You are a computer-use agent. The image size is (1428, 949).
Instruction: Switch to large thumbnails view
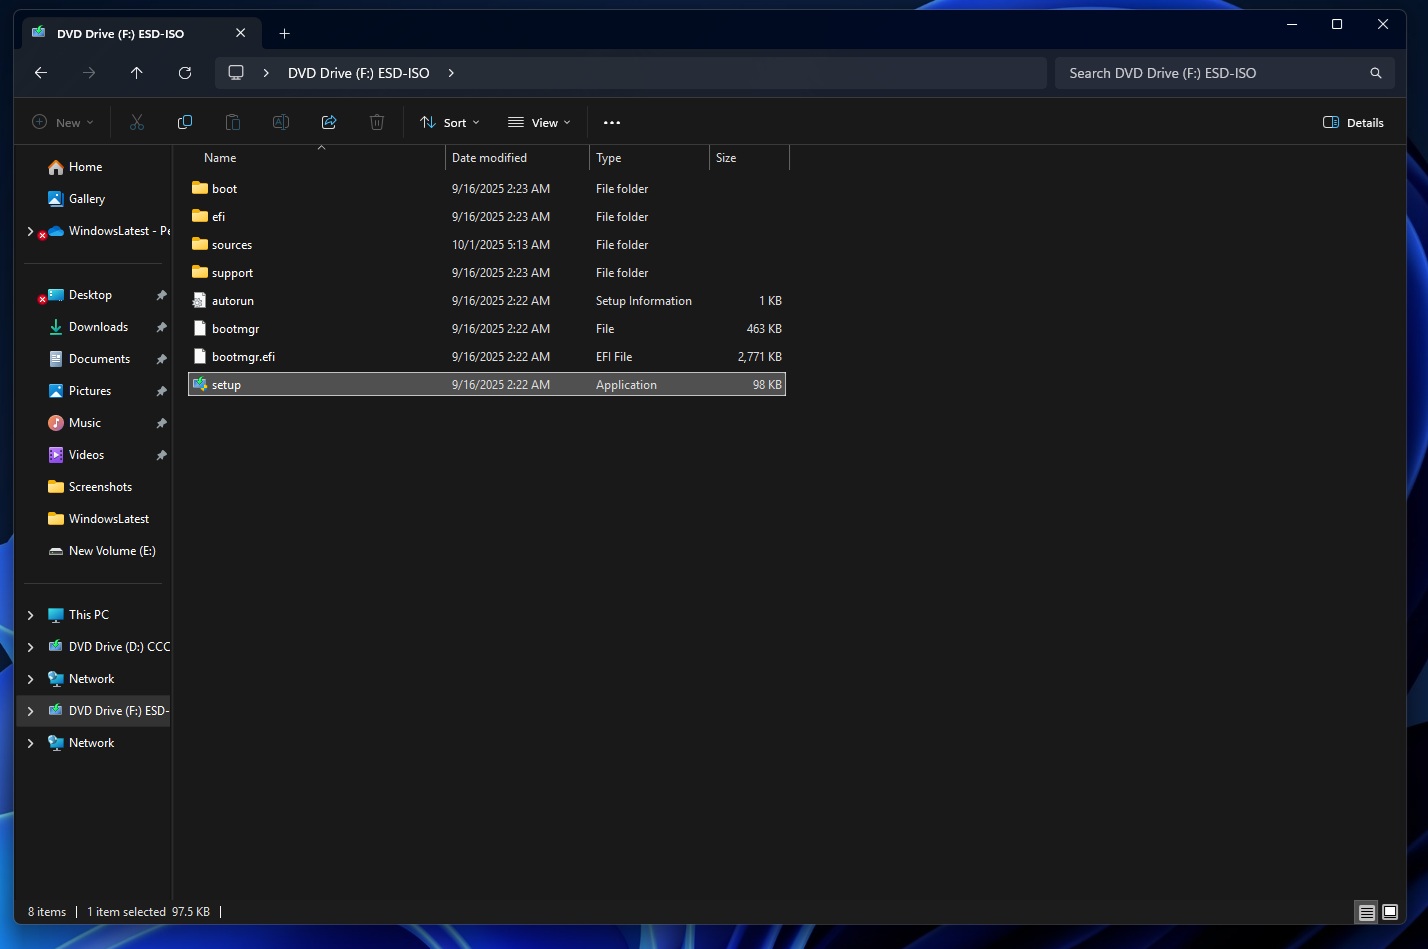[1389, 912]
